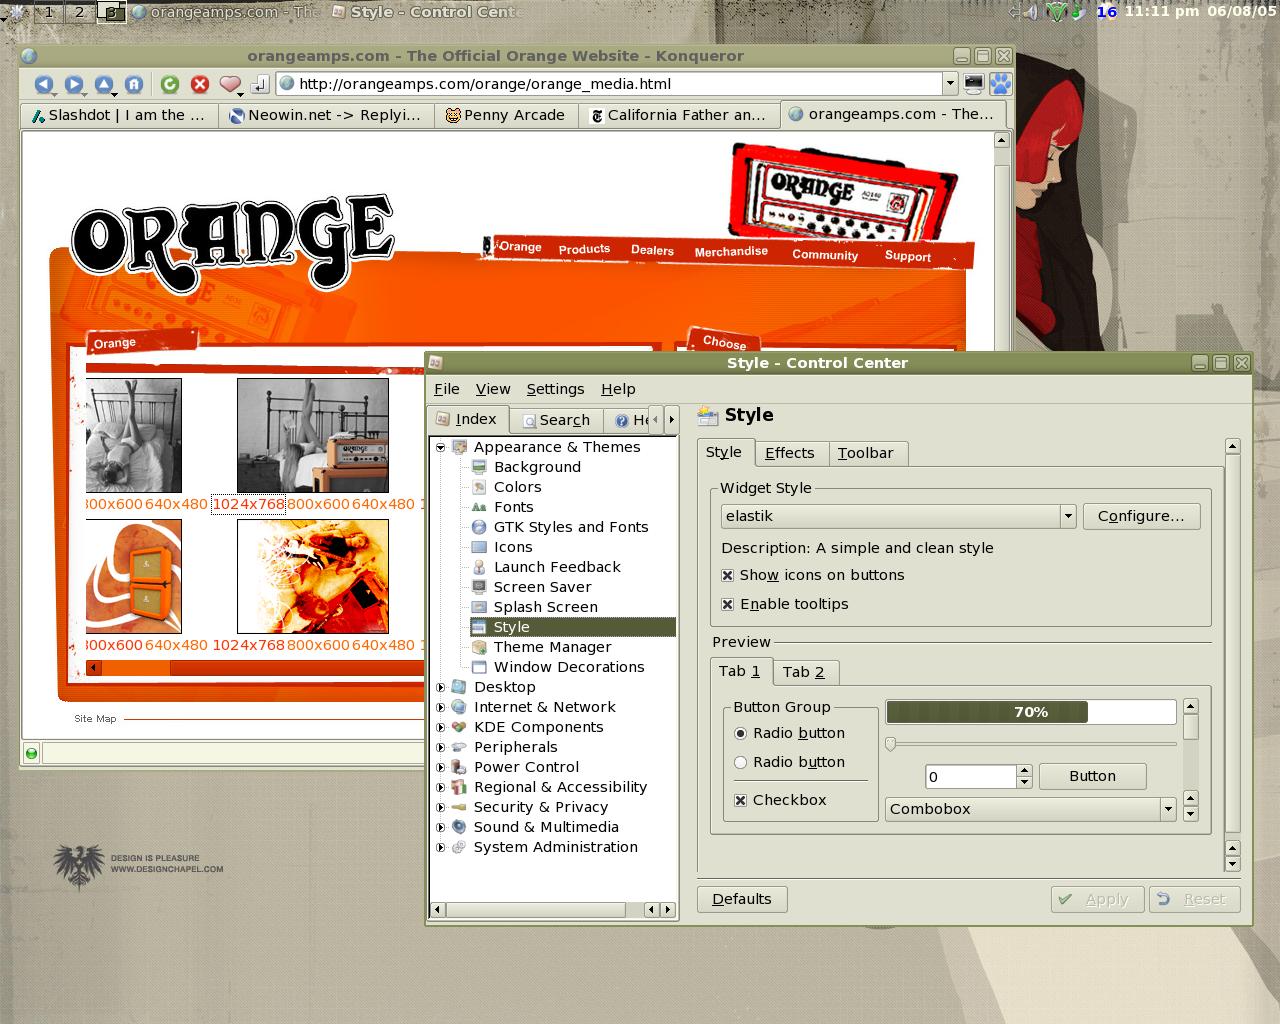
Task: Expand the Peripherals category
Action: coord(440,747)
